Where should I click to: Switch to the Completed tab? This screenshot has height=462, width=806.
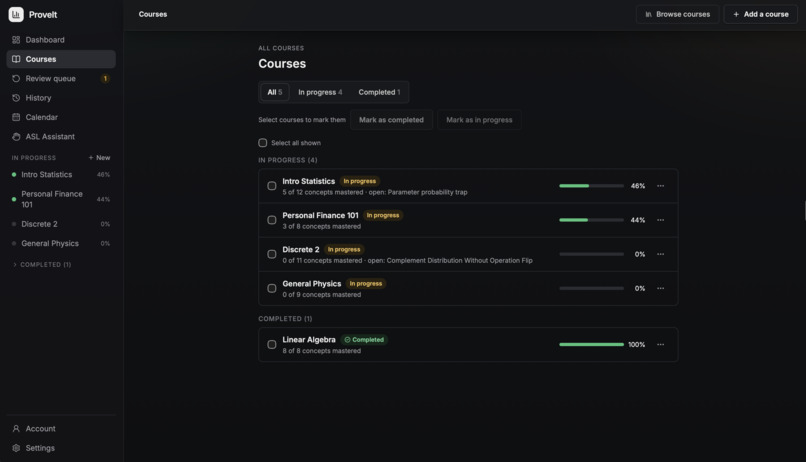tap(379, 93)
